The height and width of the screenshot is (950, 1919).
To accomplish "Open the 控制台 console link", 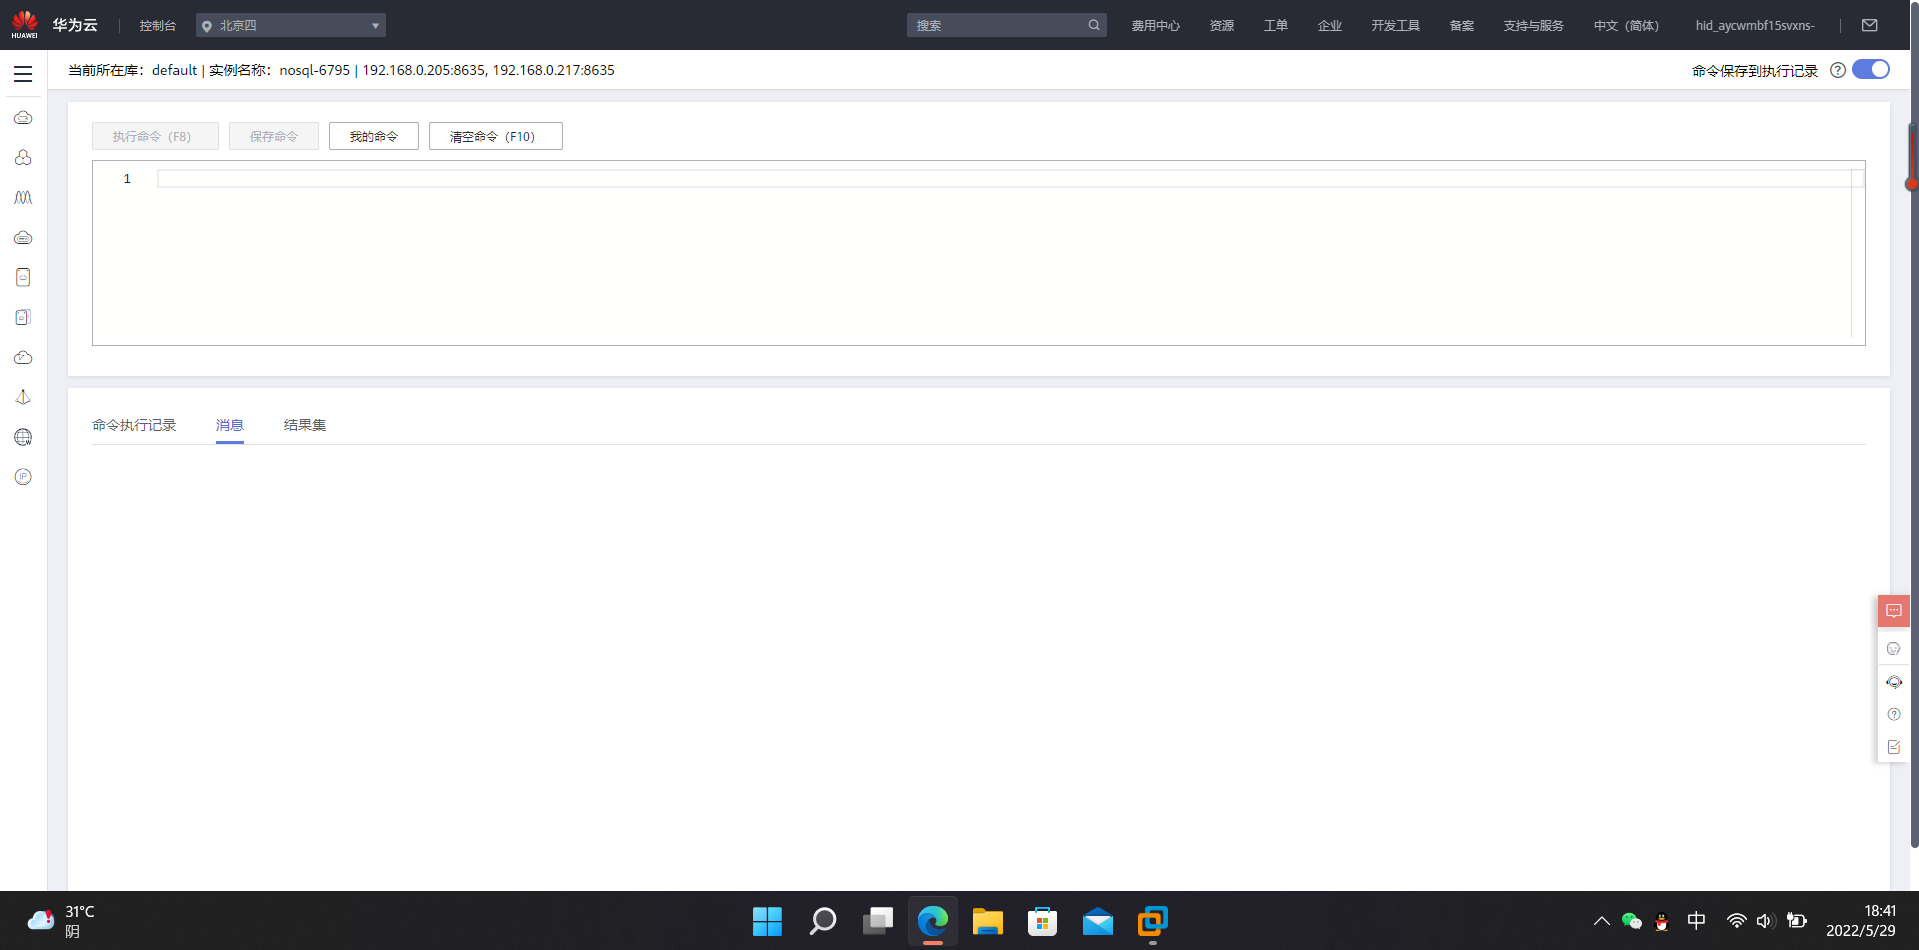I will 157,26.
